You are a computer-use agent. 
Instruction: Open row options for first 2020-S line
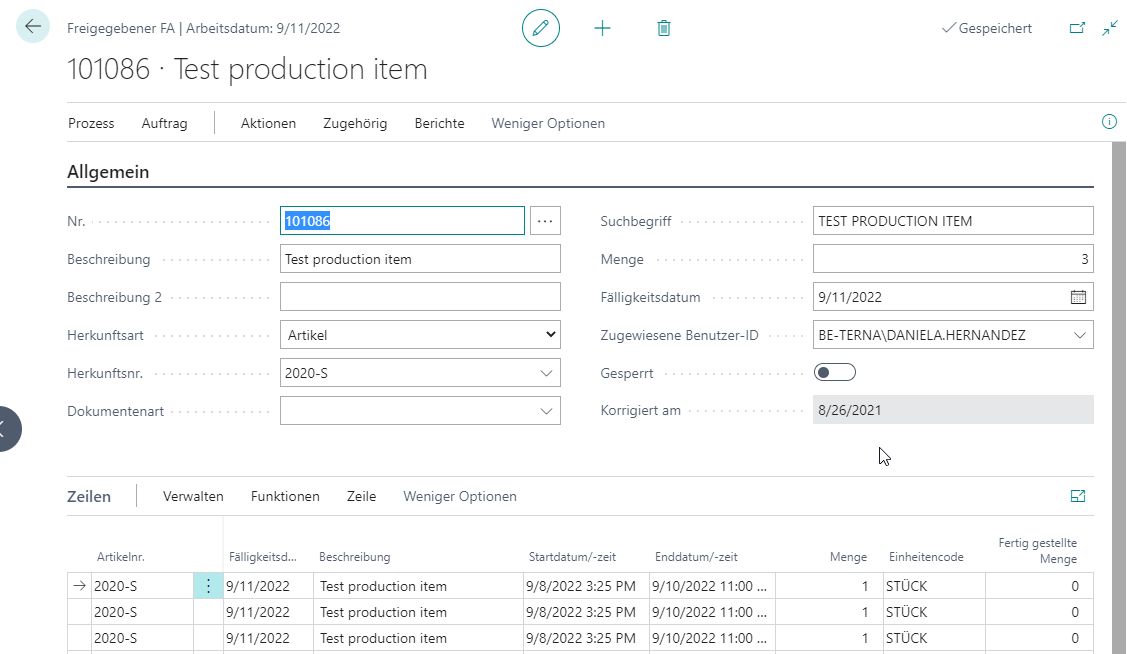point(208,586)
